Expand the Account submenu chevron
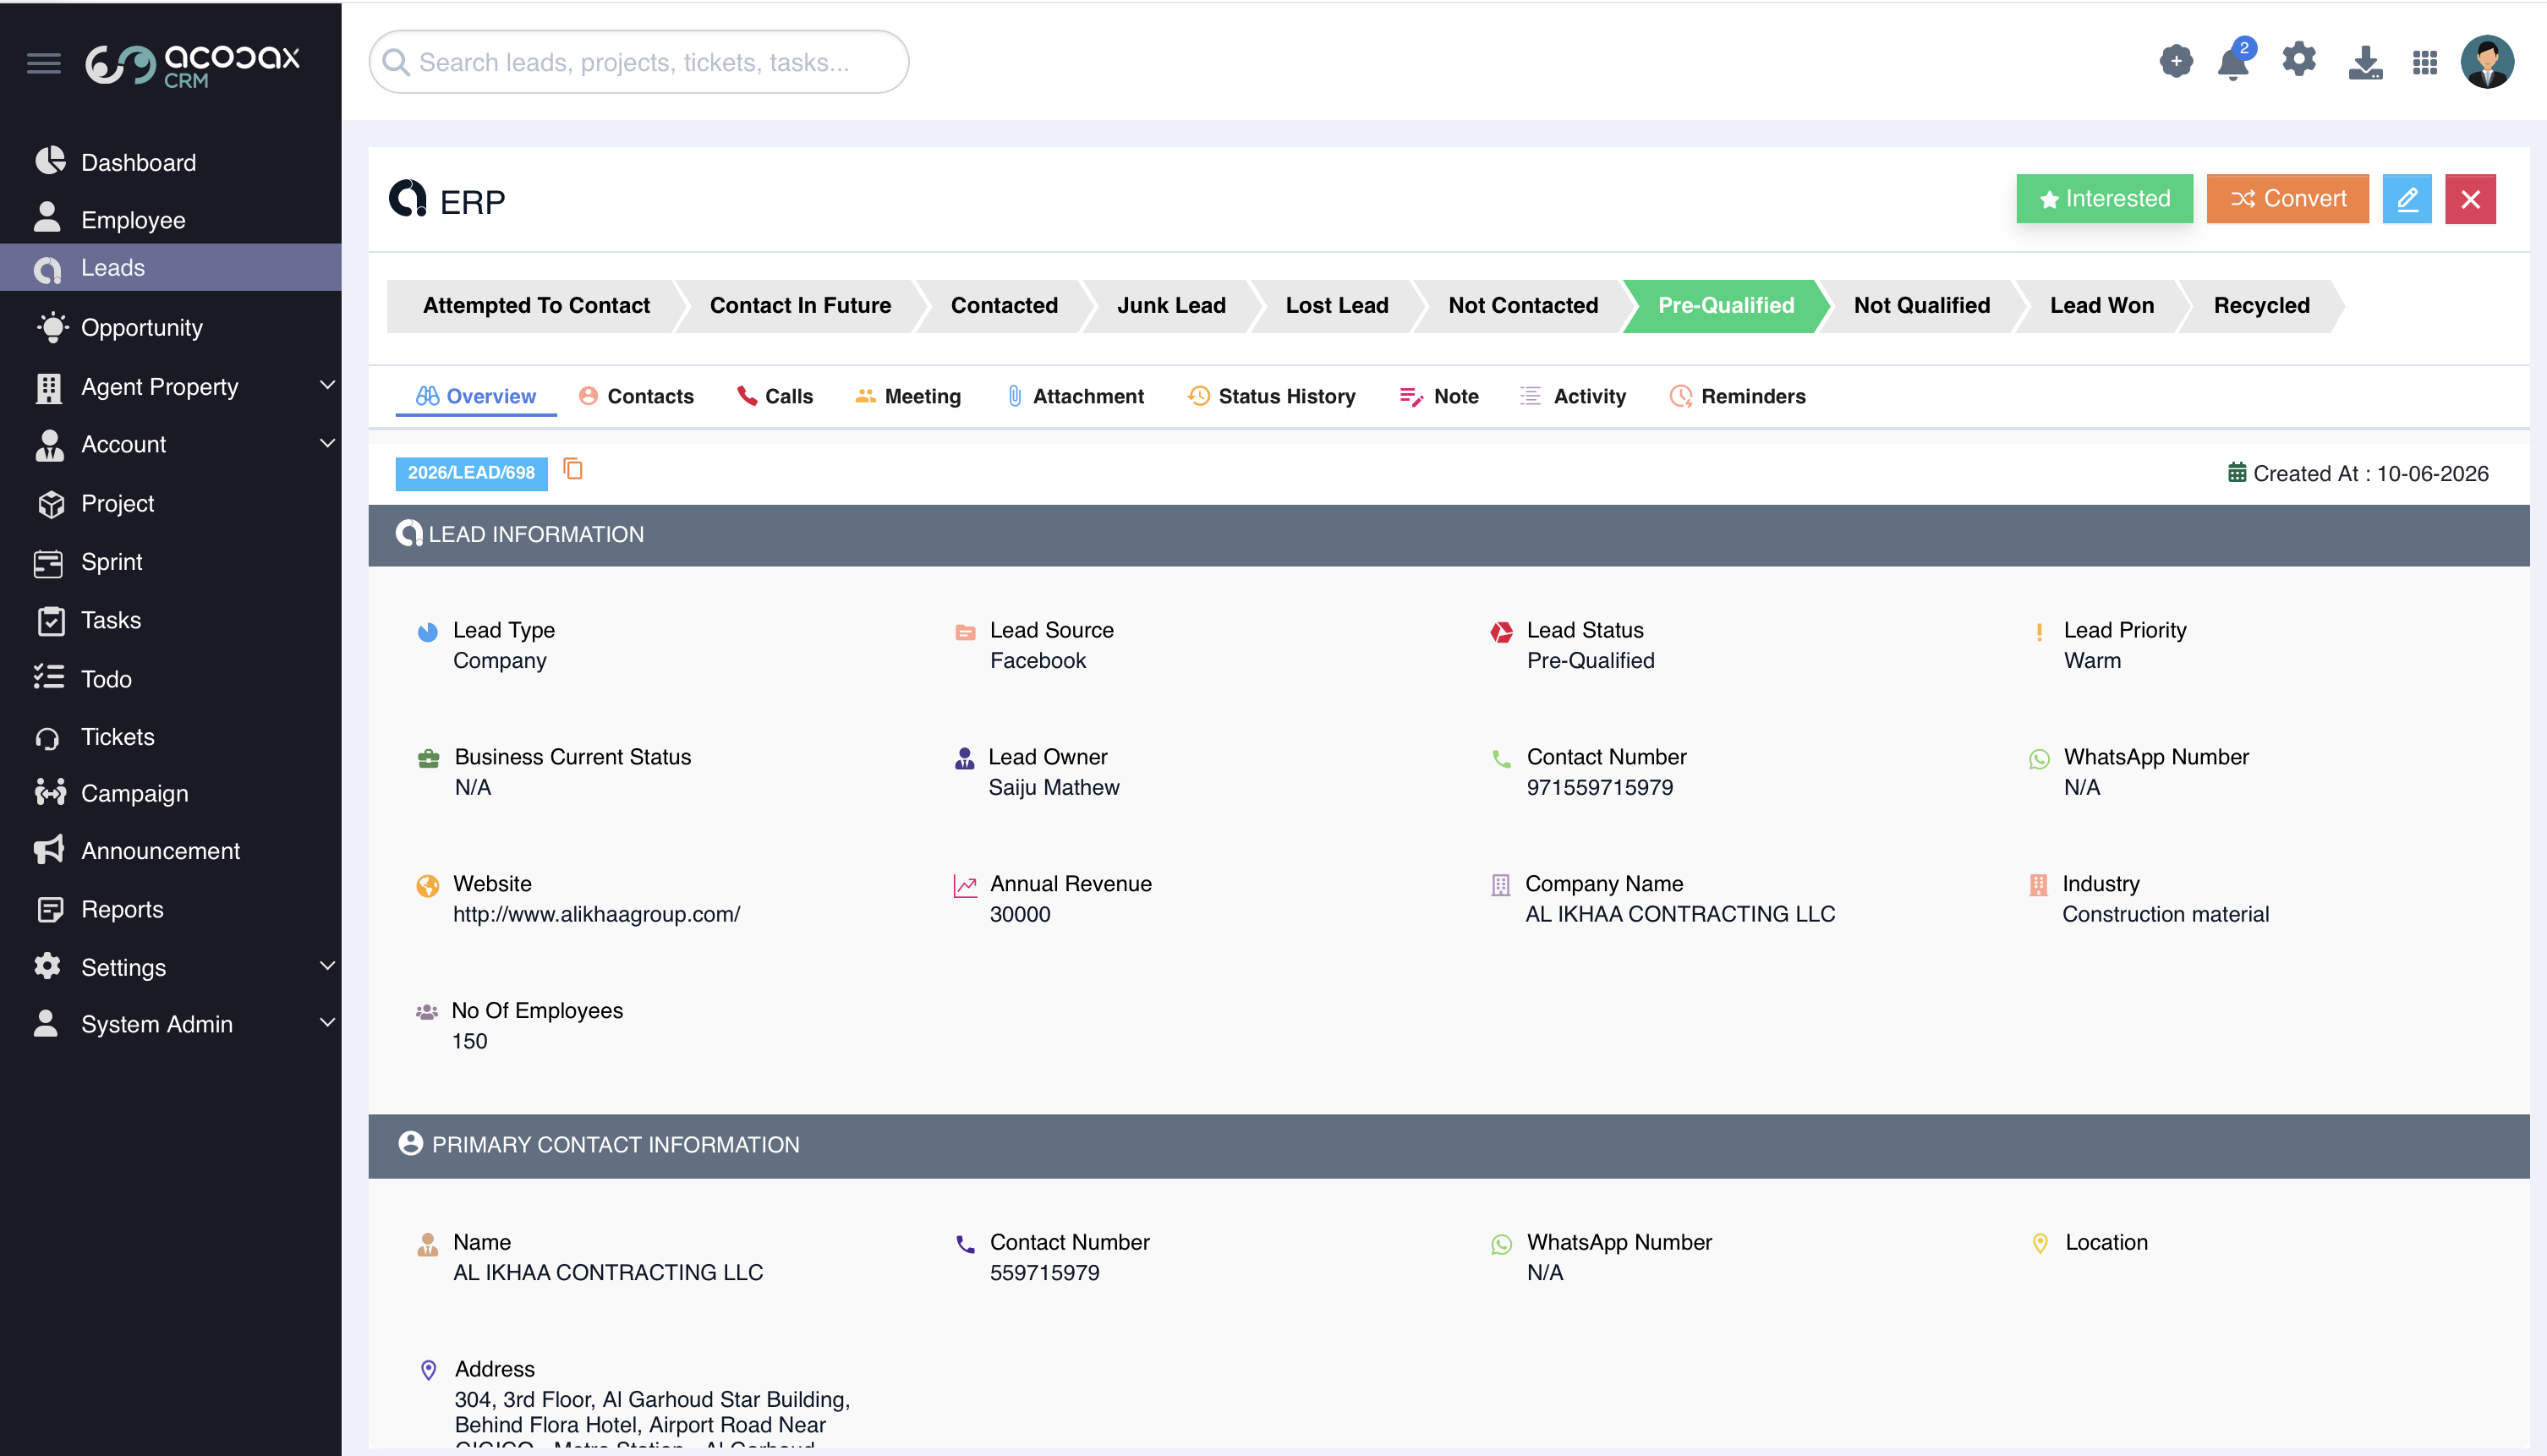The width and height of the screenshot is (2547, 1456). [327, 443]
